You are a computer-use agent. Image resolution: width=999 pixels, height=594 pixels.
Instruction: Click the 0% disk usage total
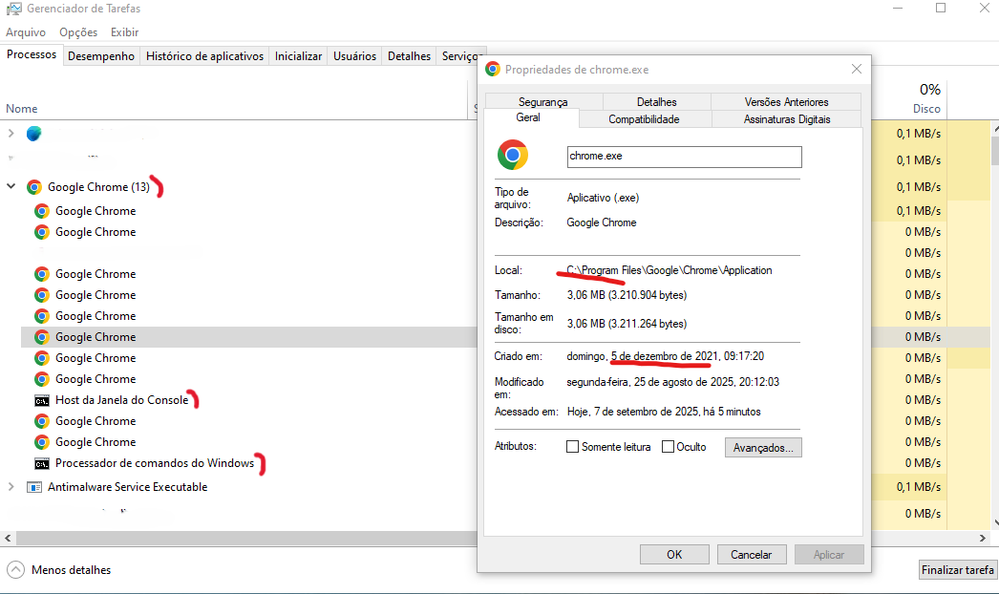930,90
